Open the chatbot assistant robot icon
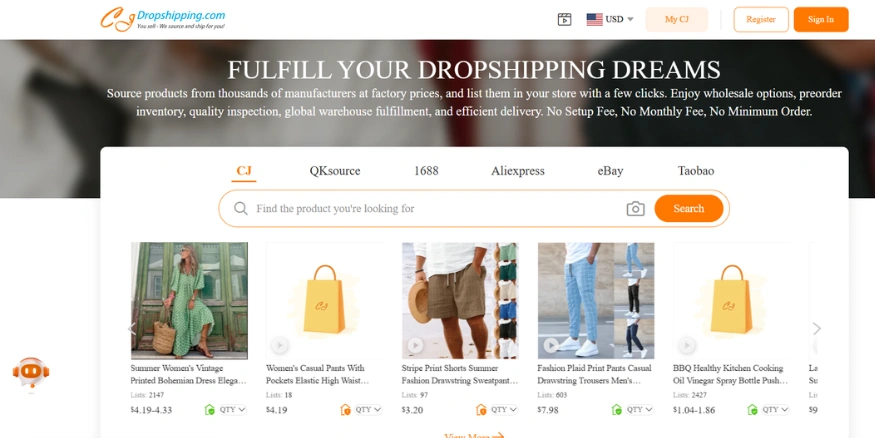The height and width of the screenshot is (438, 875). pyautogui.click(x=31, y=372)
